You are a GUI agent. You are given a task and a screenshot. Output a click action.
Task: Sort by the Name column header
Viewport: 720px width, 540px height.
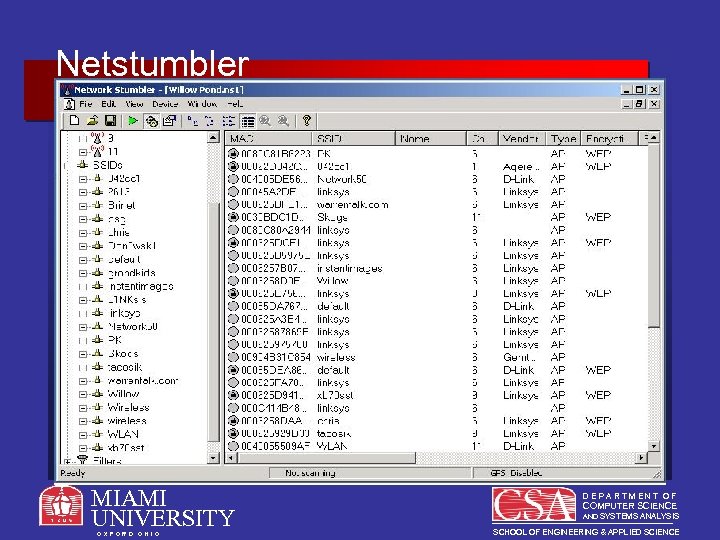point(431,138)
